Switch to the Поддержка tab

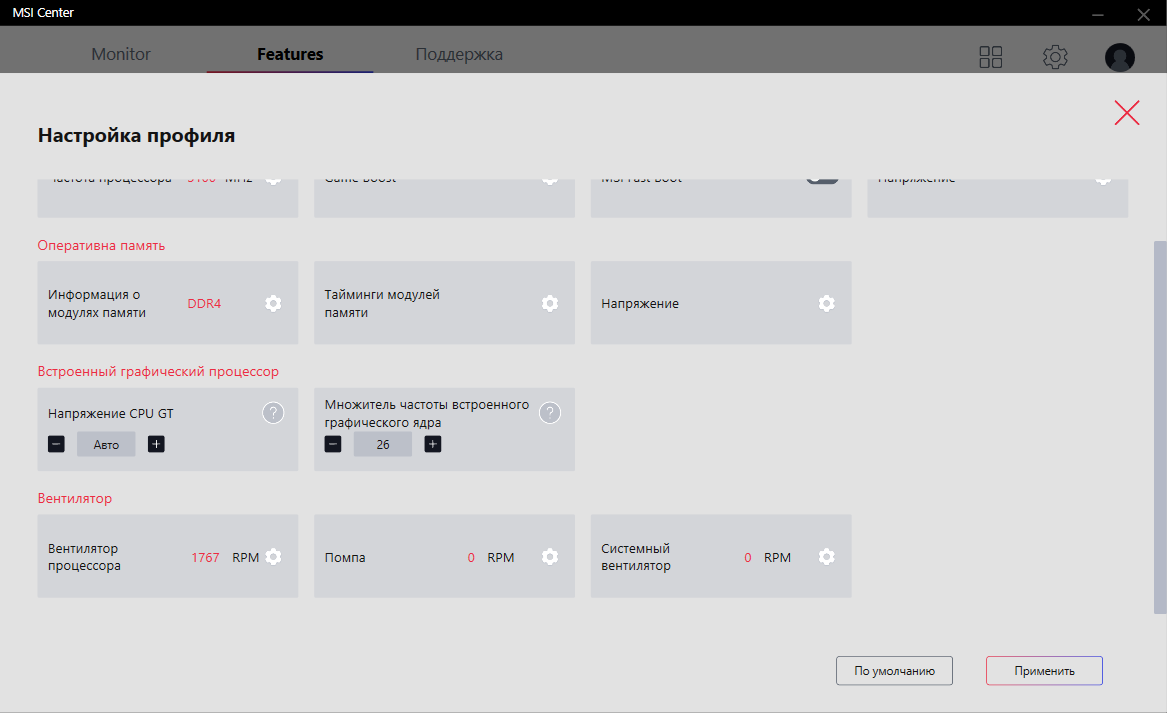(x=459, y=54)
